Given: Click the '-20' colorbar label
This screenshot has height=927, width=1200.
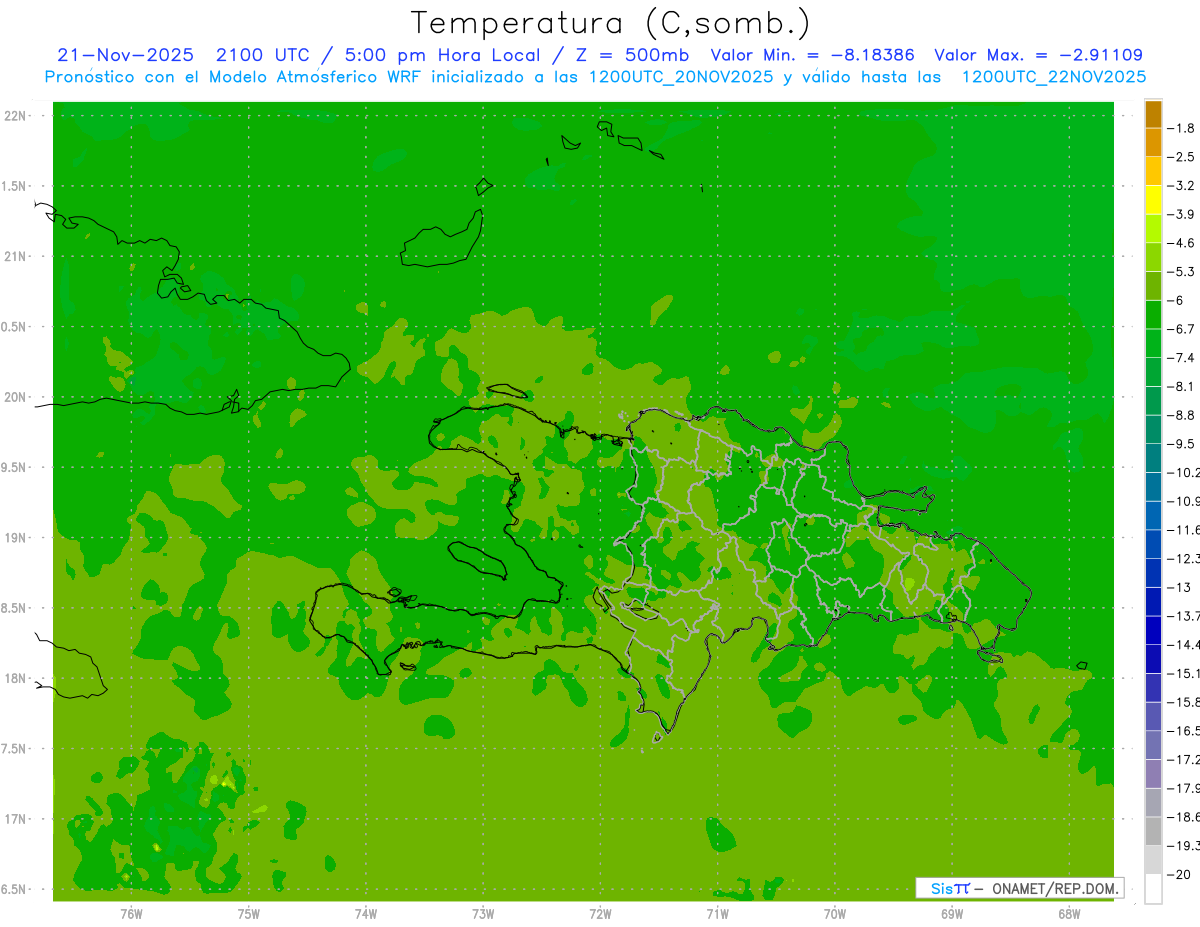Looking at the screenshot, I should pos(1179,874).
